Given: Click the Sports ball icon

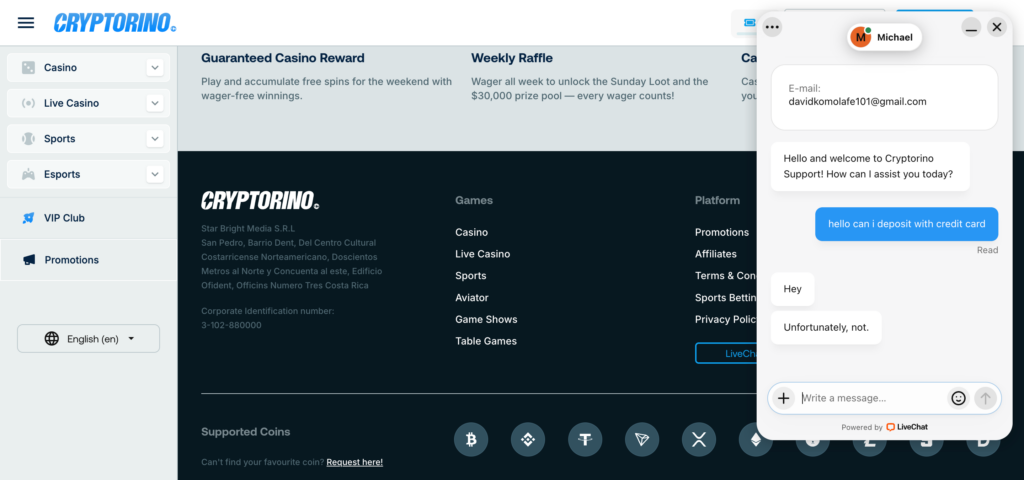Looking at the screenshot, I should click(x=28, y=138).
